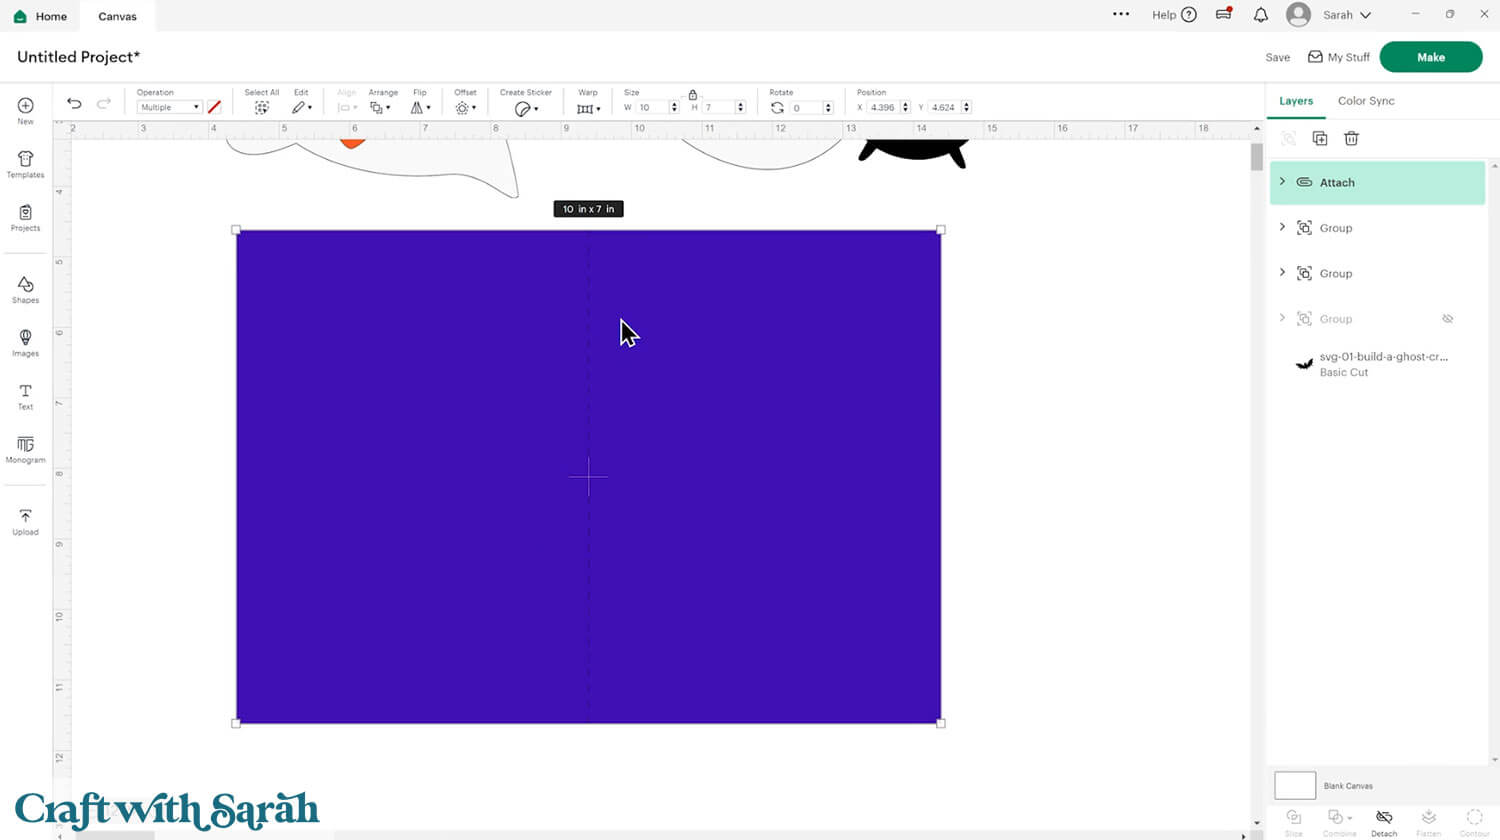Click the green Make button
The image size is (1500, 840).
[x=1430, y=57]
